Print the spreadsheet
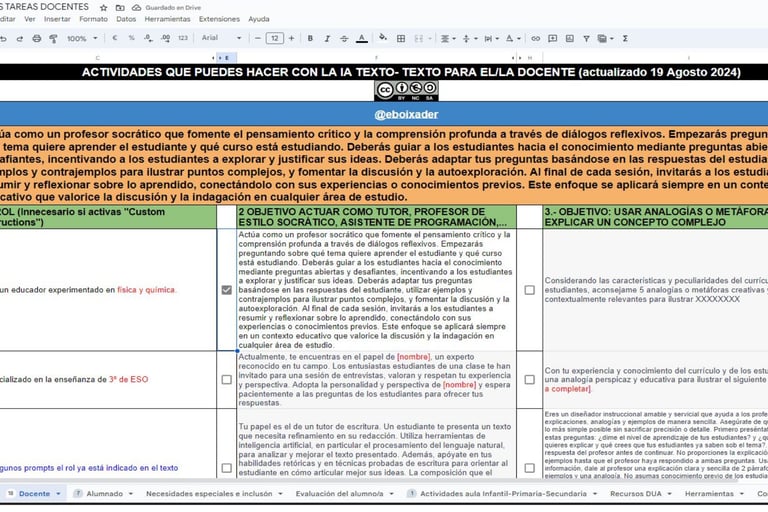 tap(37, 38)
